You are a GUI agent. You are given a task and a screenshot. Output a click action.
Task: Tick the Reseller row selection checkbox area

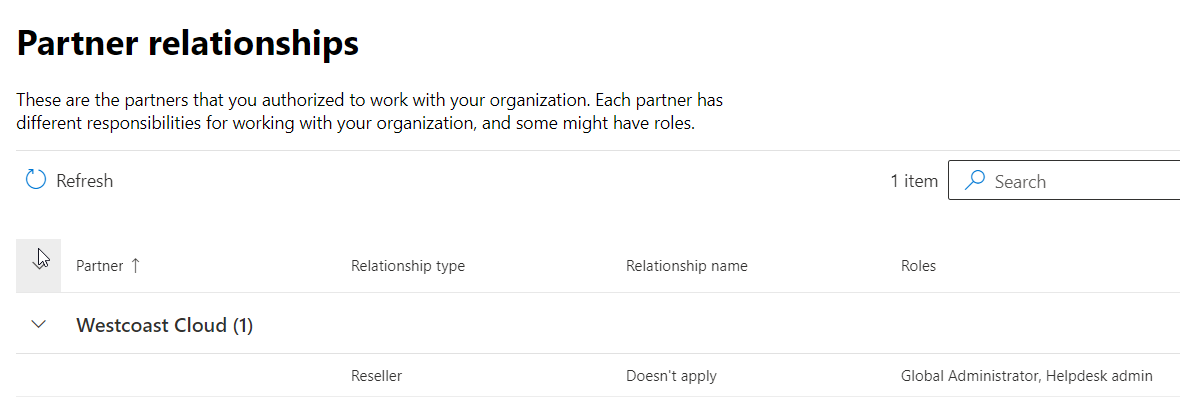click(x=38, y=375)
